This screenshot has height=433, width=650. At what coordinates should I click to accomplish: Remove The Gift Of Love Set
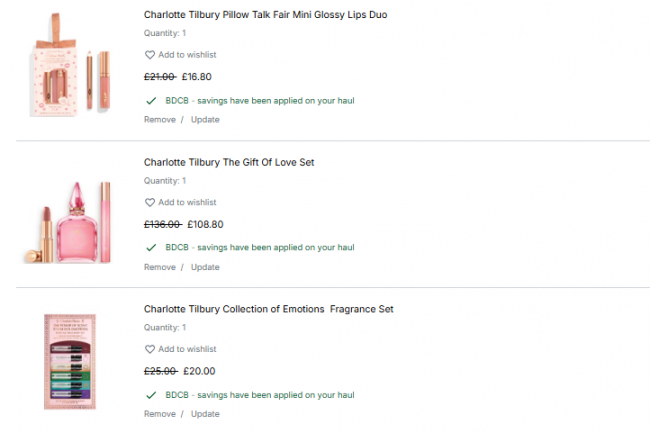[159, 267]
